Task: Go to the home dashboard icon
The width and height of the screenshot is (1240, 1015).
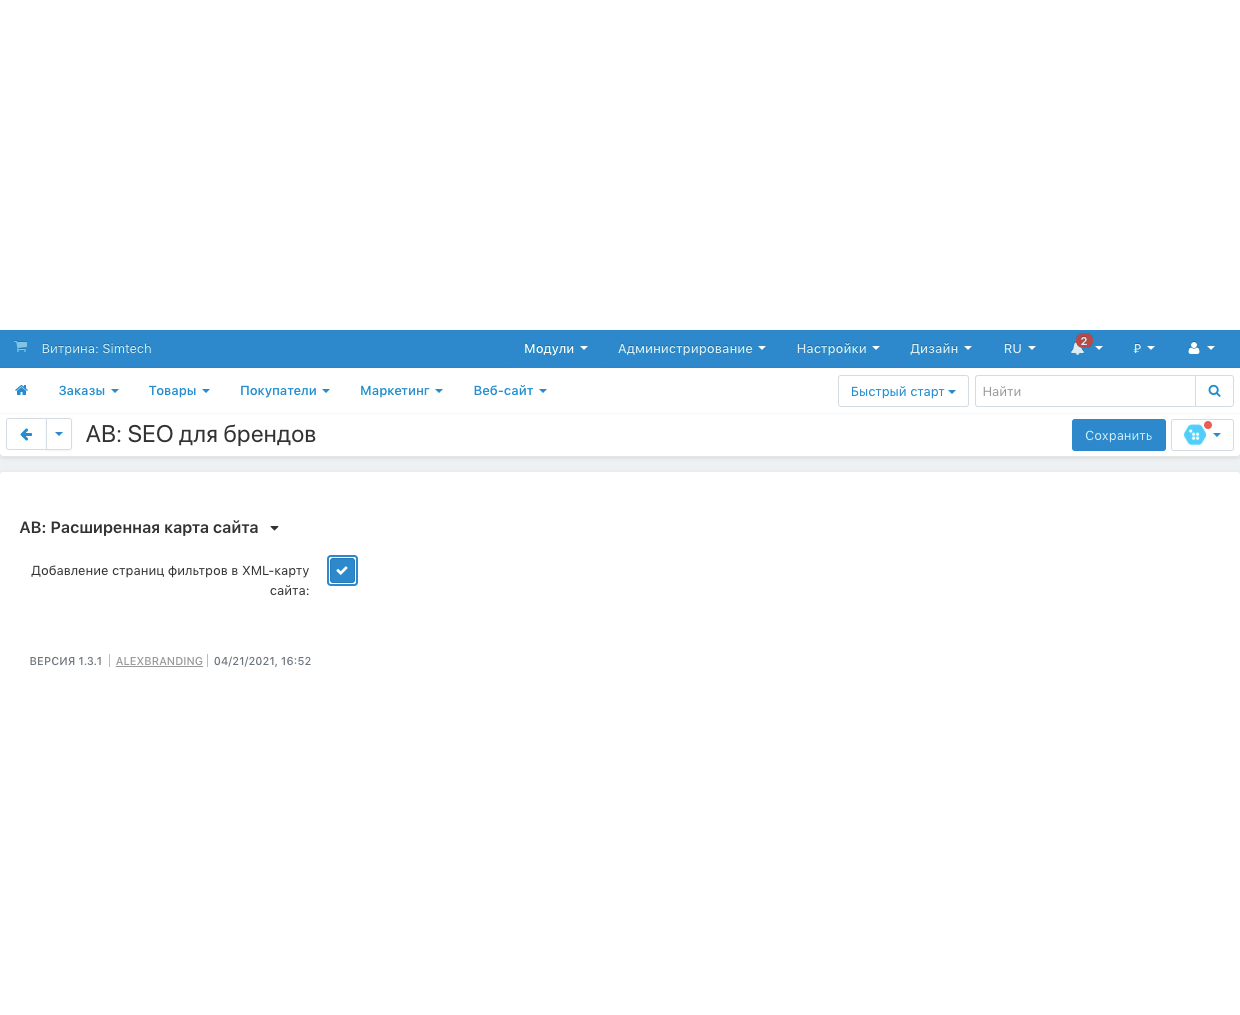Action: tap(21, 391)
